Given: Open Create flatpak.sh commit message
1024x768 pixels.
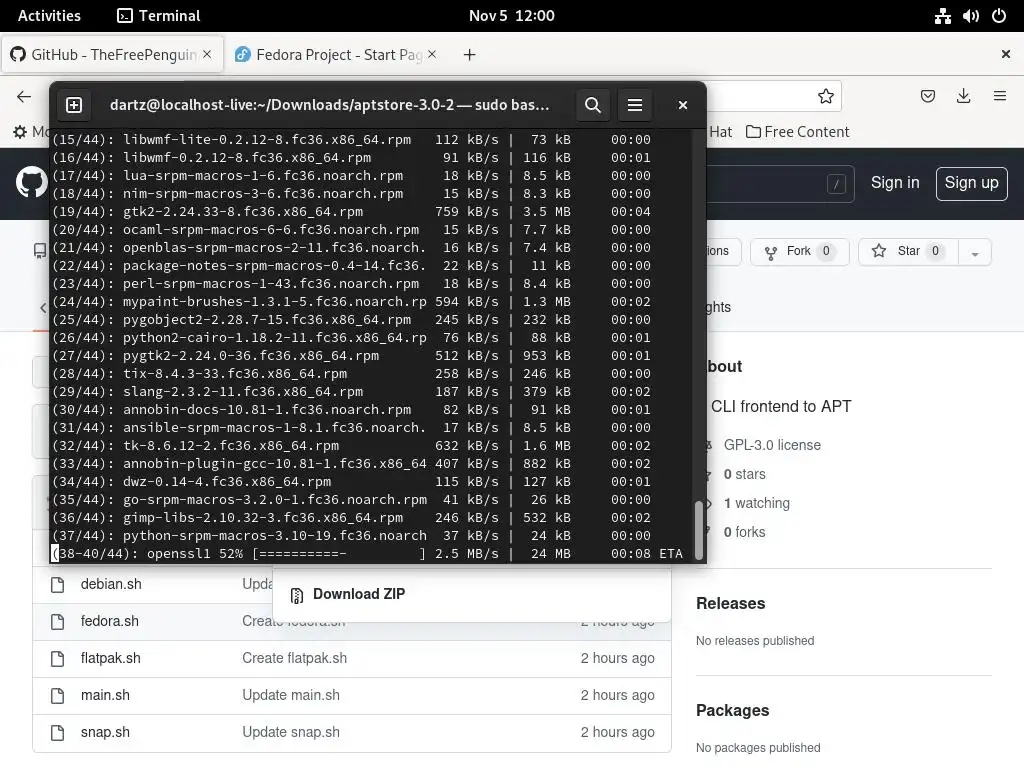Looking at the screenshot, I should (295, 658).
